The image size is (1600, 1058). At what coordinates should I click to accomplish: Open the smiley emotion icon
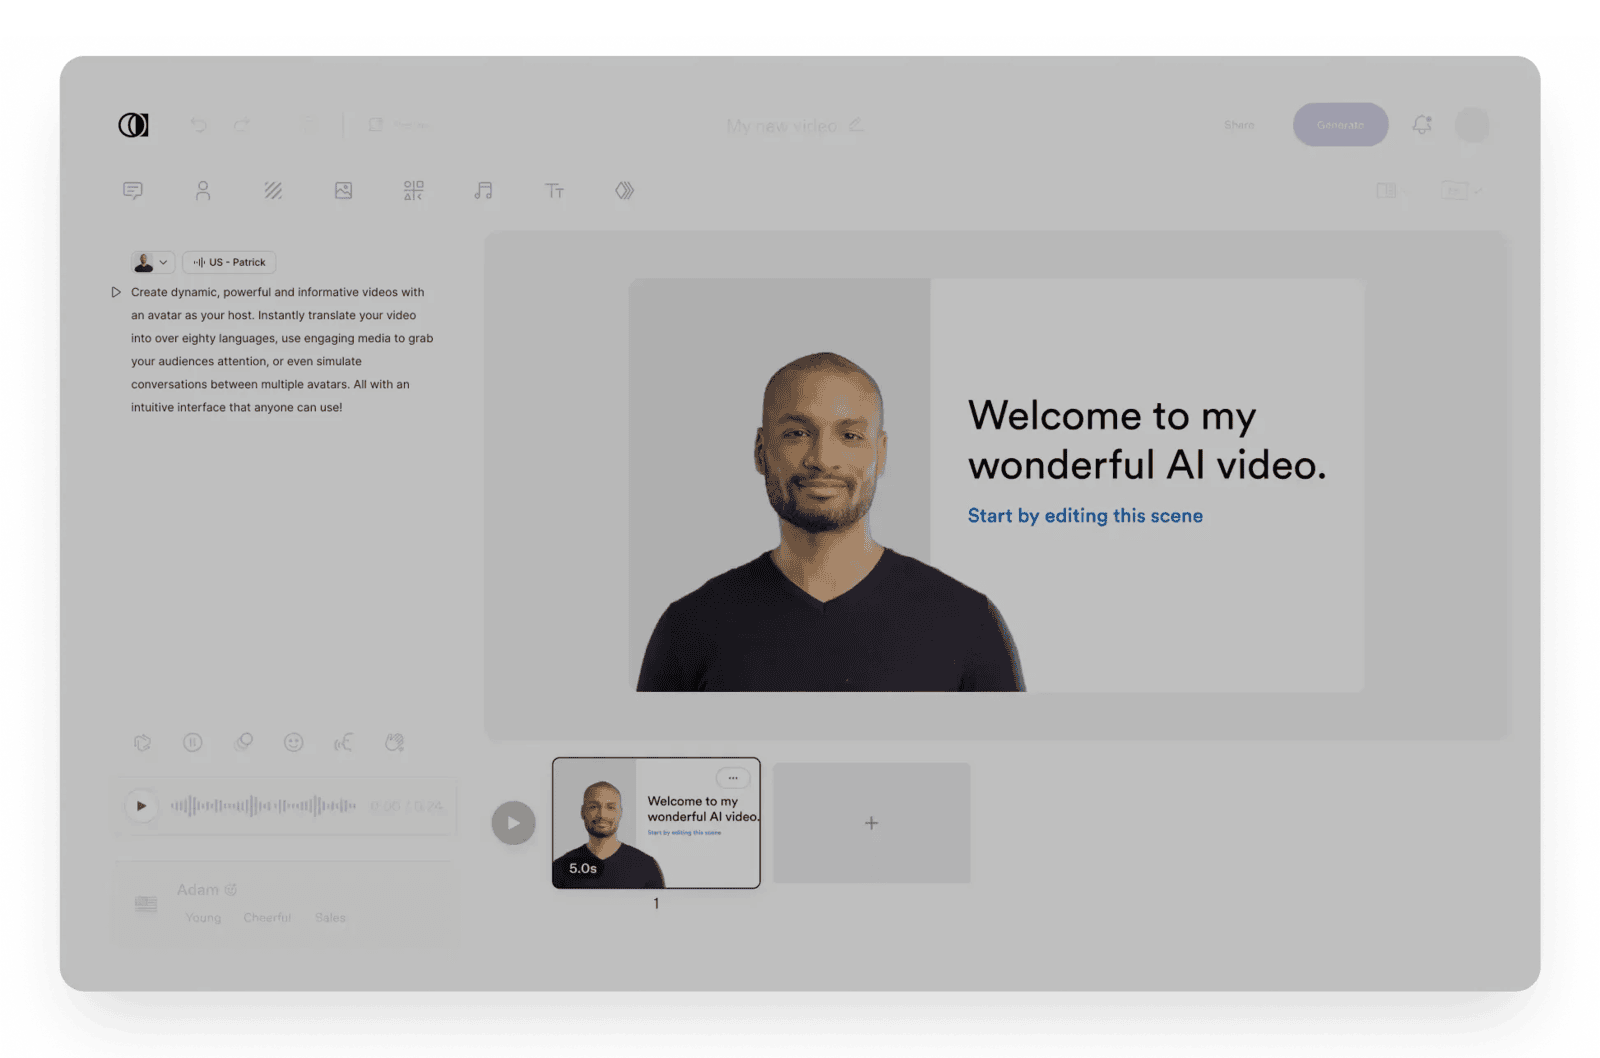coord(293,742)
